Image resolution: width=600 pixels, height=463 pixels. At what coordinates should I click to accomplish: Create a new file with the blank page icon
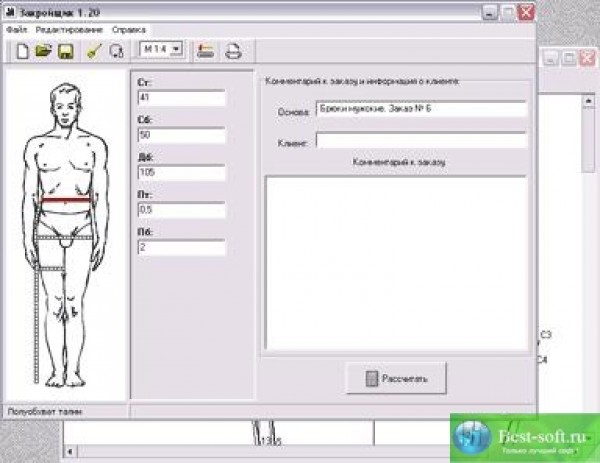(22, 51)
